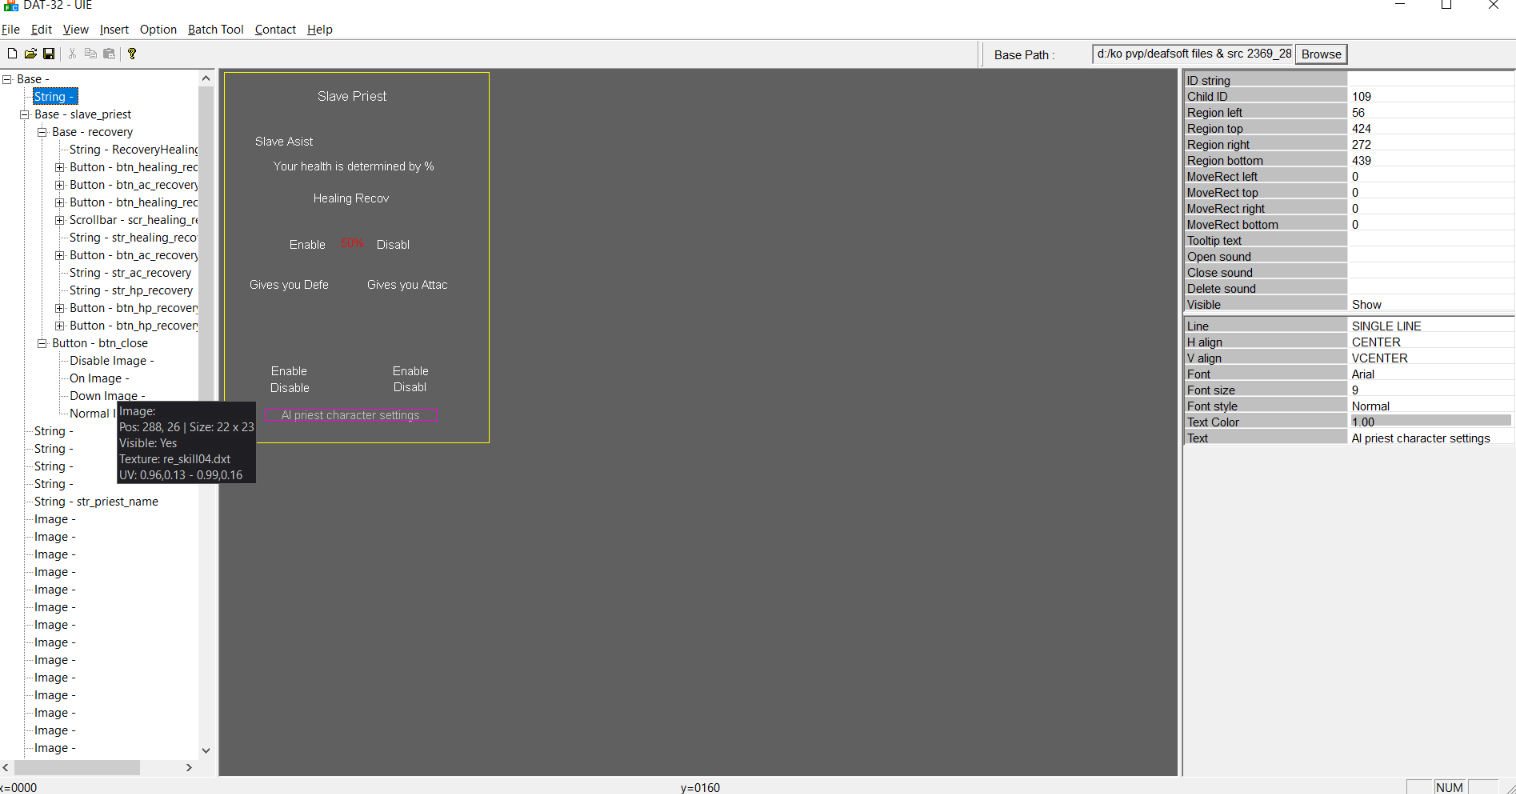Click the scissors Cut icon

(x=72, y=54)
